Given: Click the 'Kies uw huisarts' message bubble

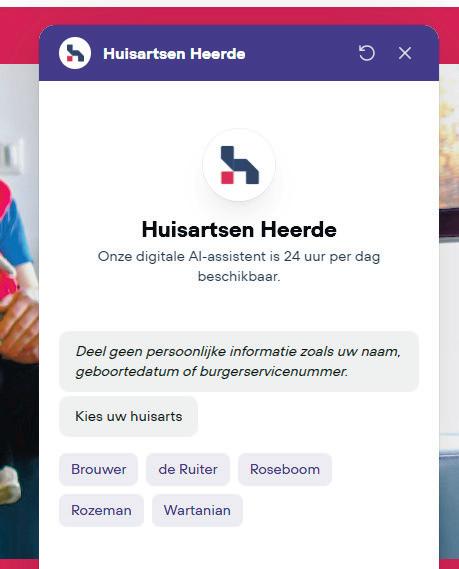Looking at the screenshot, I should 128,416.
